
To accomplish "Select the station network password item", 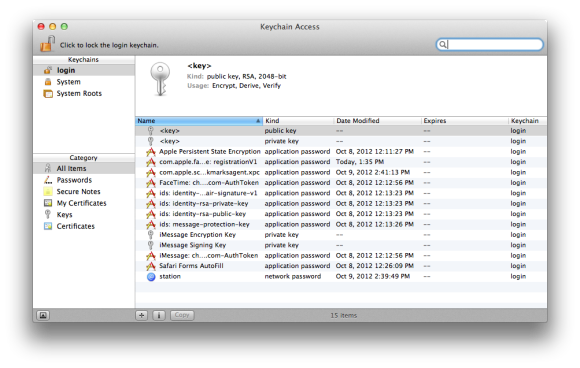I will click(341, 276).
